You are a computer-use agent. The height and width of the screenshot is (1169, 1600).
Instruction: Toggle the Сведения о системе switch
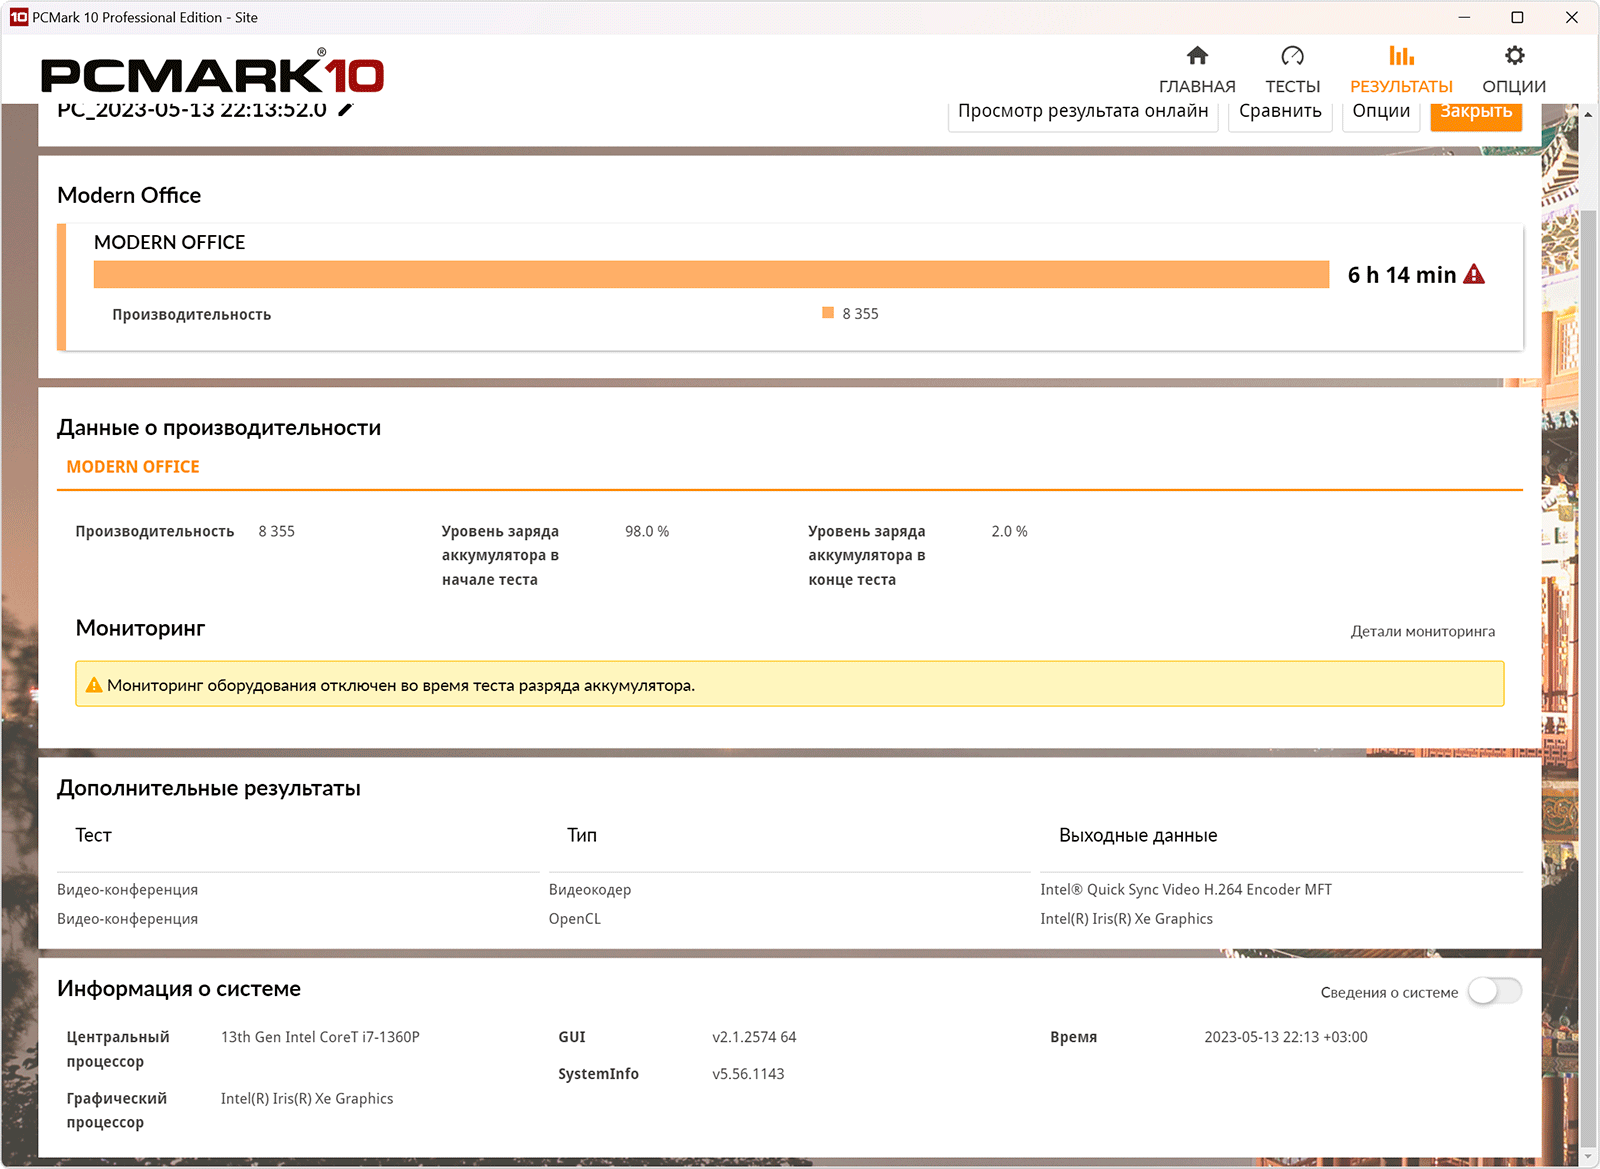tap(1495, 991)
